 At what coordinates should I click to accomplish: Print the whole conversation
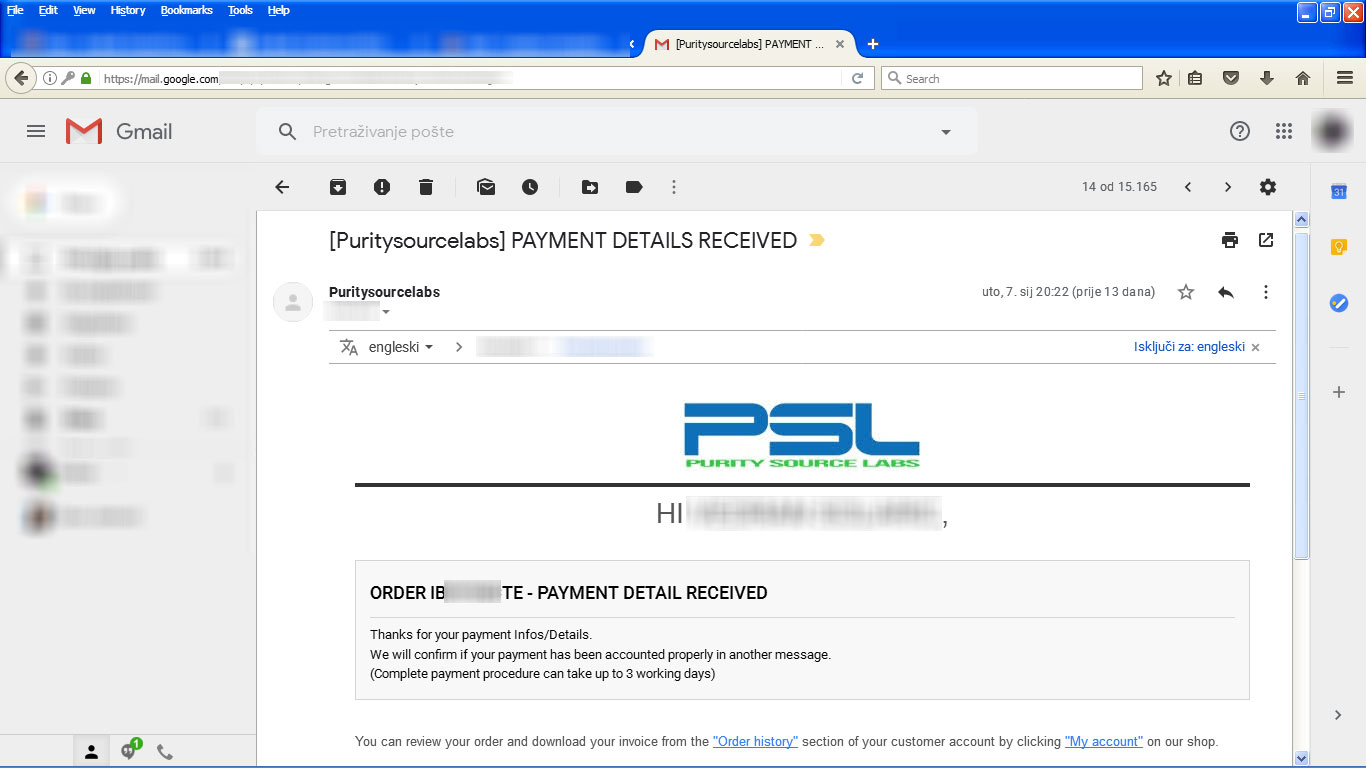pos(1230,240)
